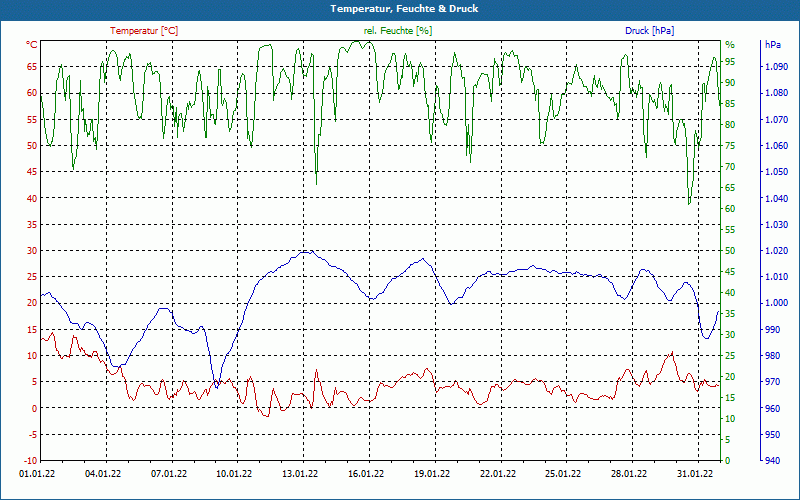Click date label '19.01.22' on time axis

tap(432, 474)
